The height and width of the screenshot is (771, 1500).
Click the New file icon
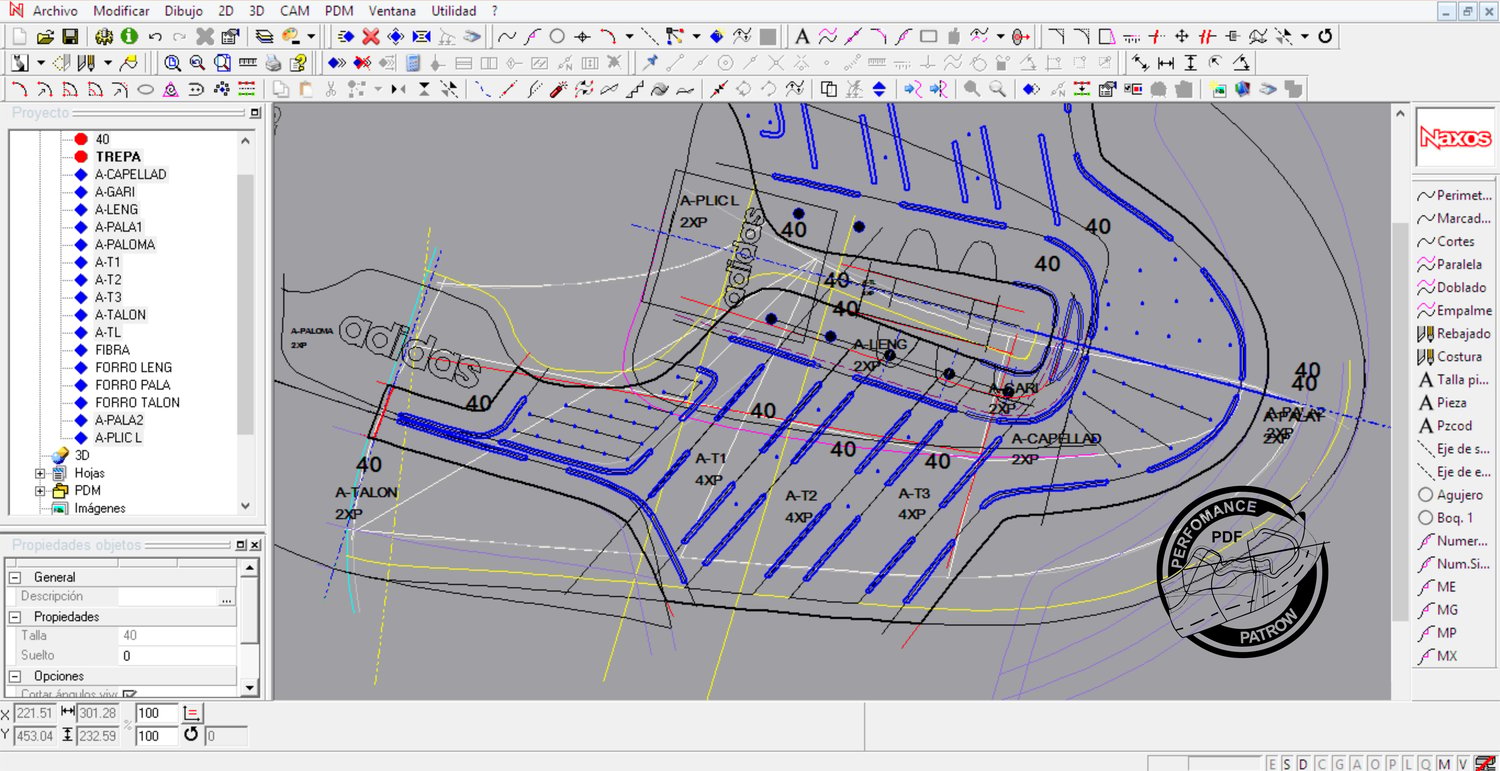coord(20,37)
